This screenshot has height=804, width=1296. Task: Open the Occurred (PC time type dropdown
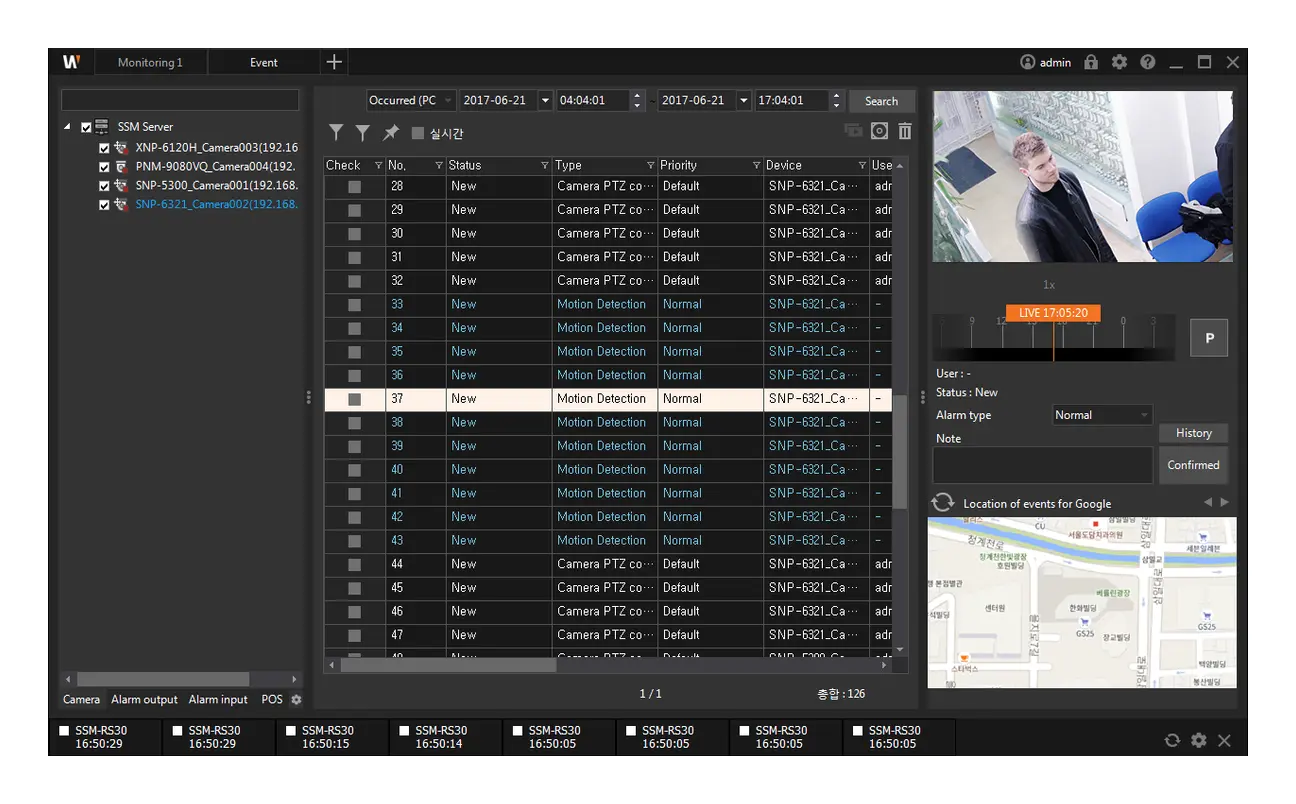point(411,101)
